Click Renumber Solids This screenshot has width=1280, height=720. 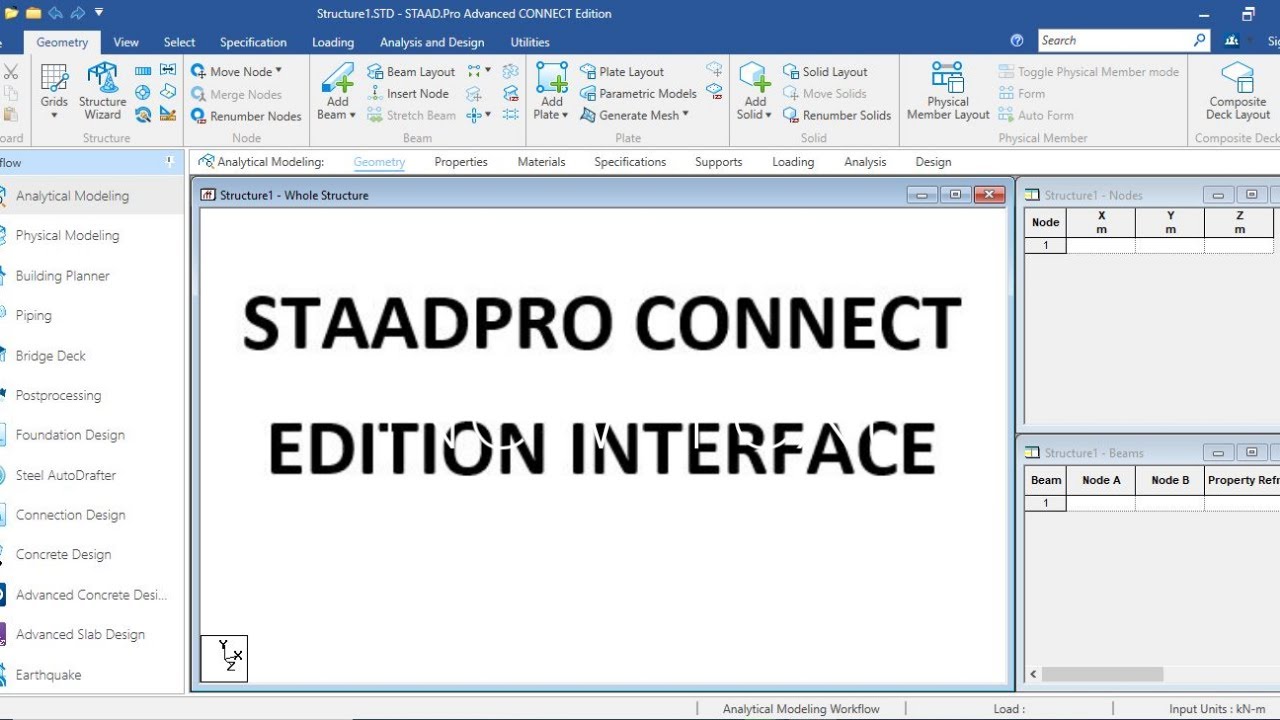[x=836, y=115]
